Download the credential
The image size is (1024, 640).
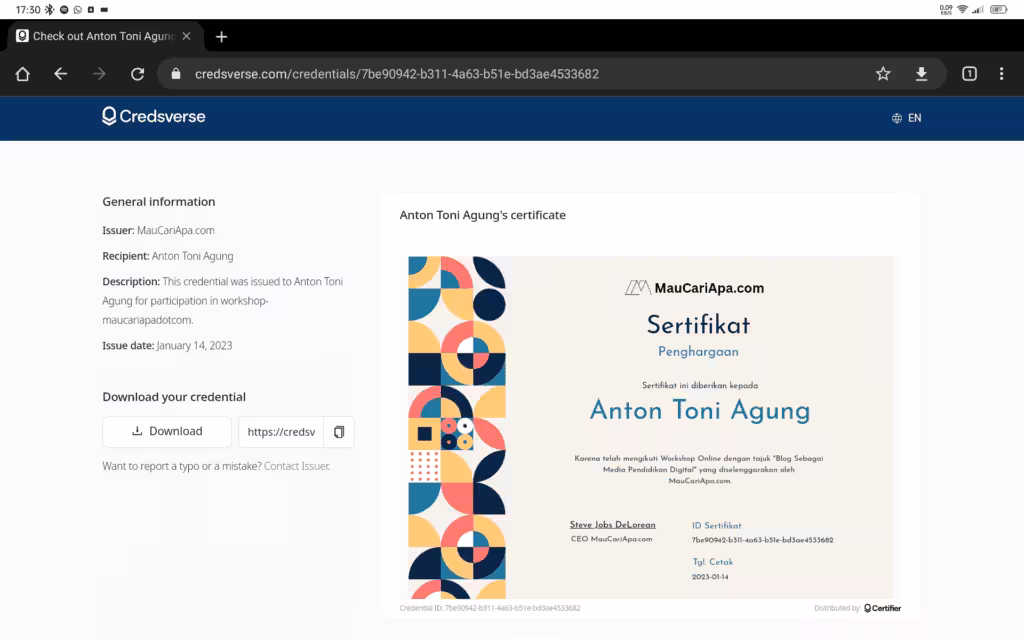pyautogui.click(x=167, y=432)
